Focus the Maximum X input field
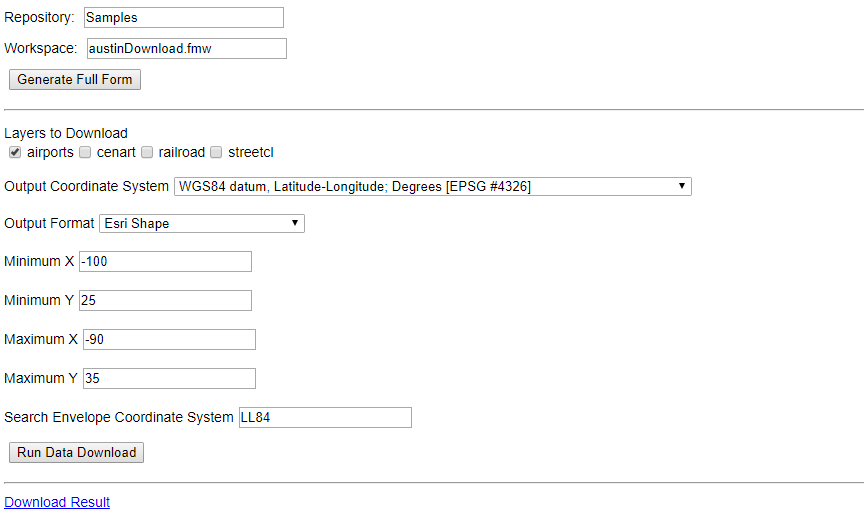Viewport: 864px width, 528px height. click(169, 340)
